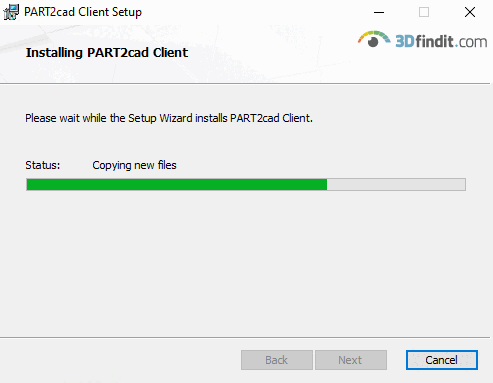Click the empty gray area below the progress bar
Viewport: 493px width, 383px height.
[x=246, y=263]
